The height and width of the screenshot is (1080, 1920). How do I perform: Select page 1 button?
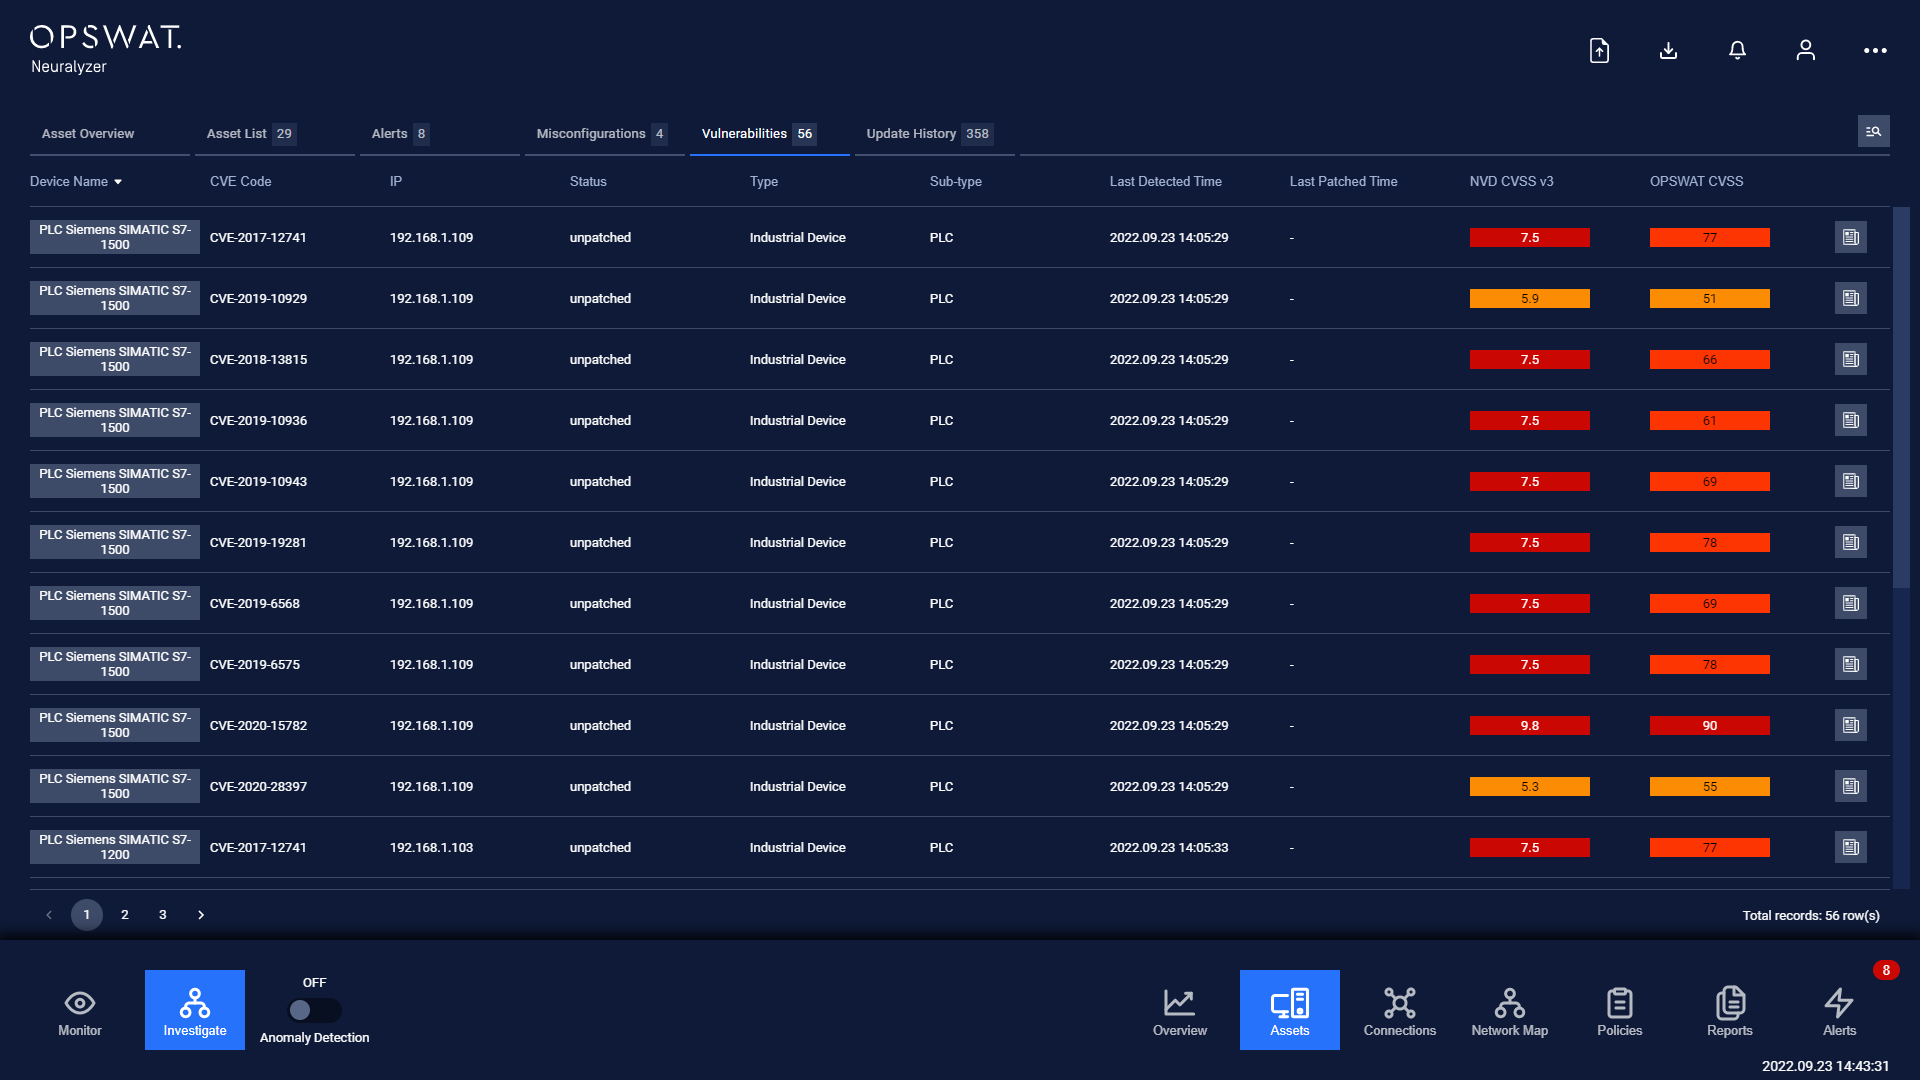coord(87,915)
